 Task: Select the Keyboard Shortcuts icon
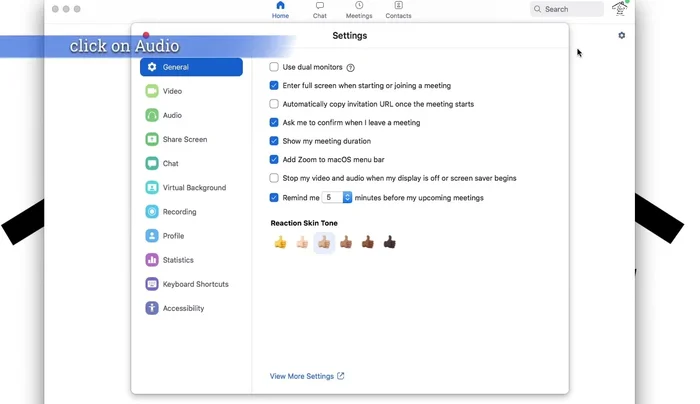(152, 284)
